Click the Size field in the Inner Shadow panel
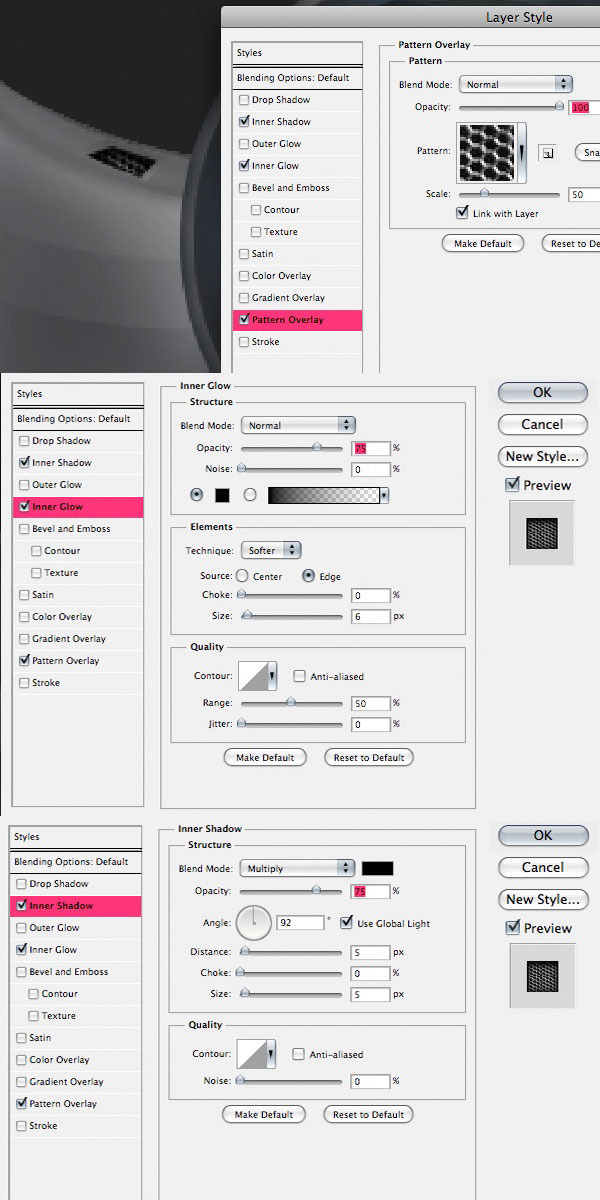 point(370,994)
